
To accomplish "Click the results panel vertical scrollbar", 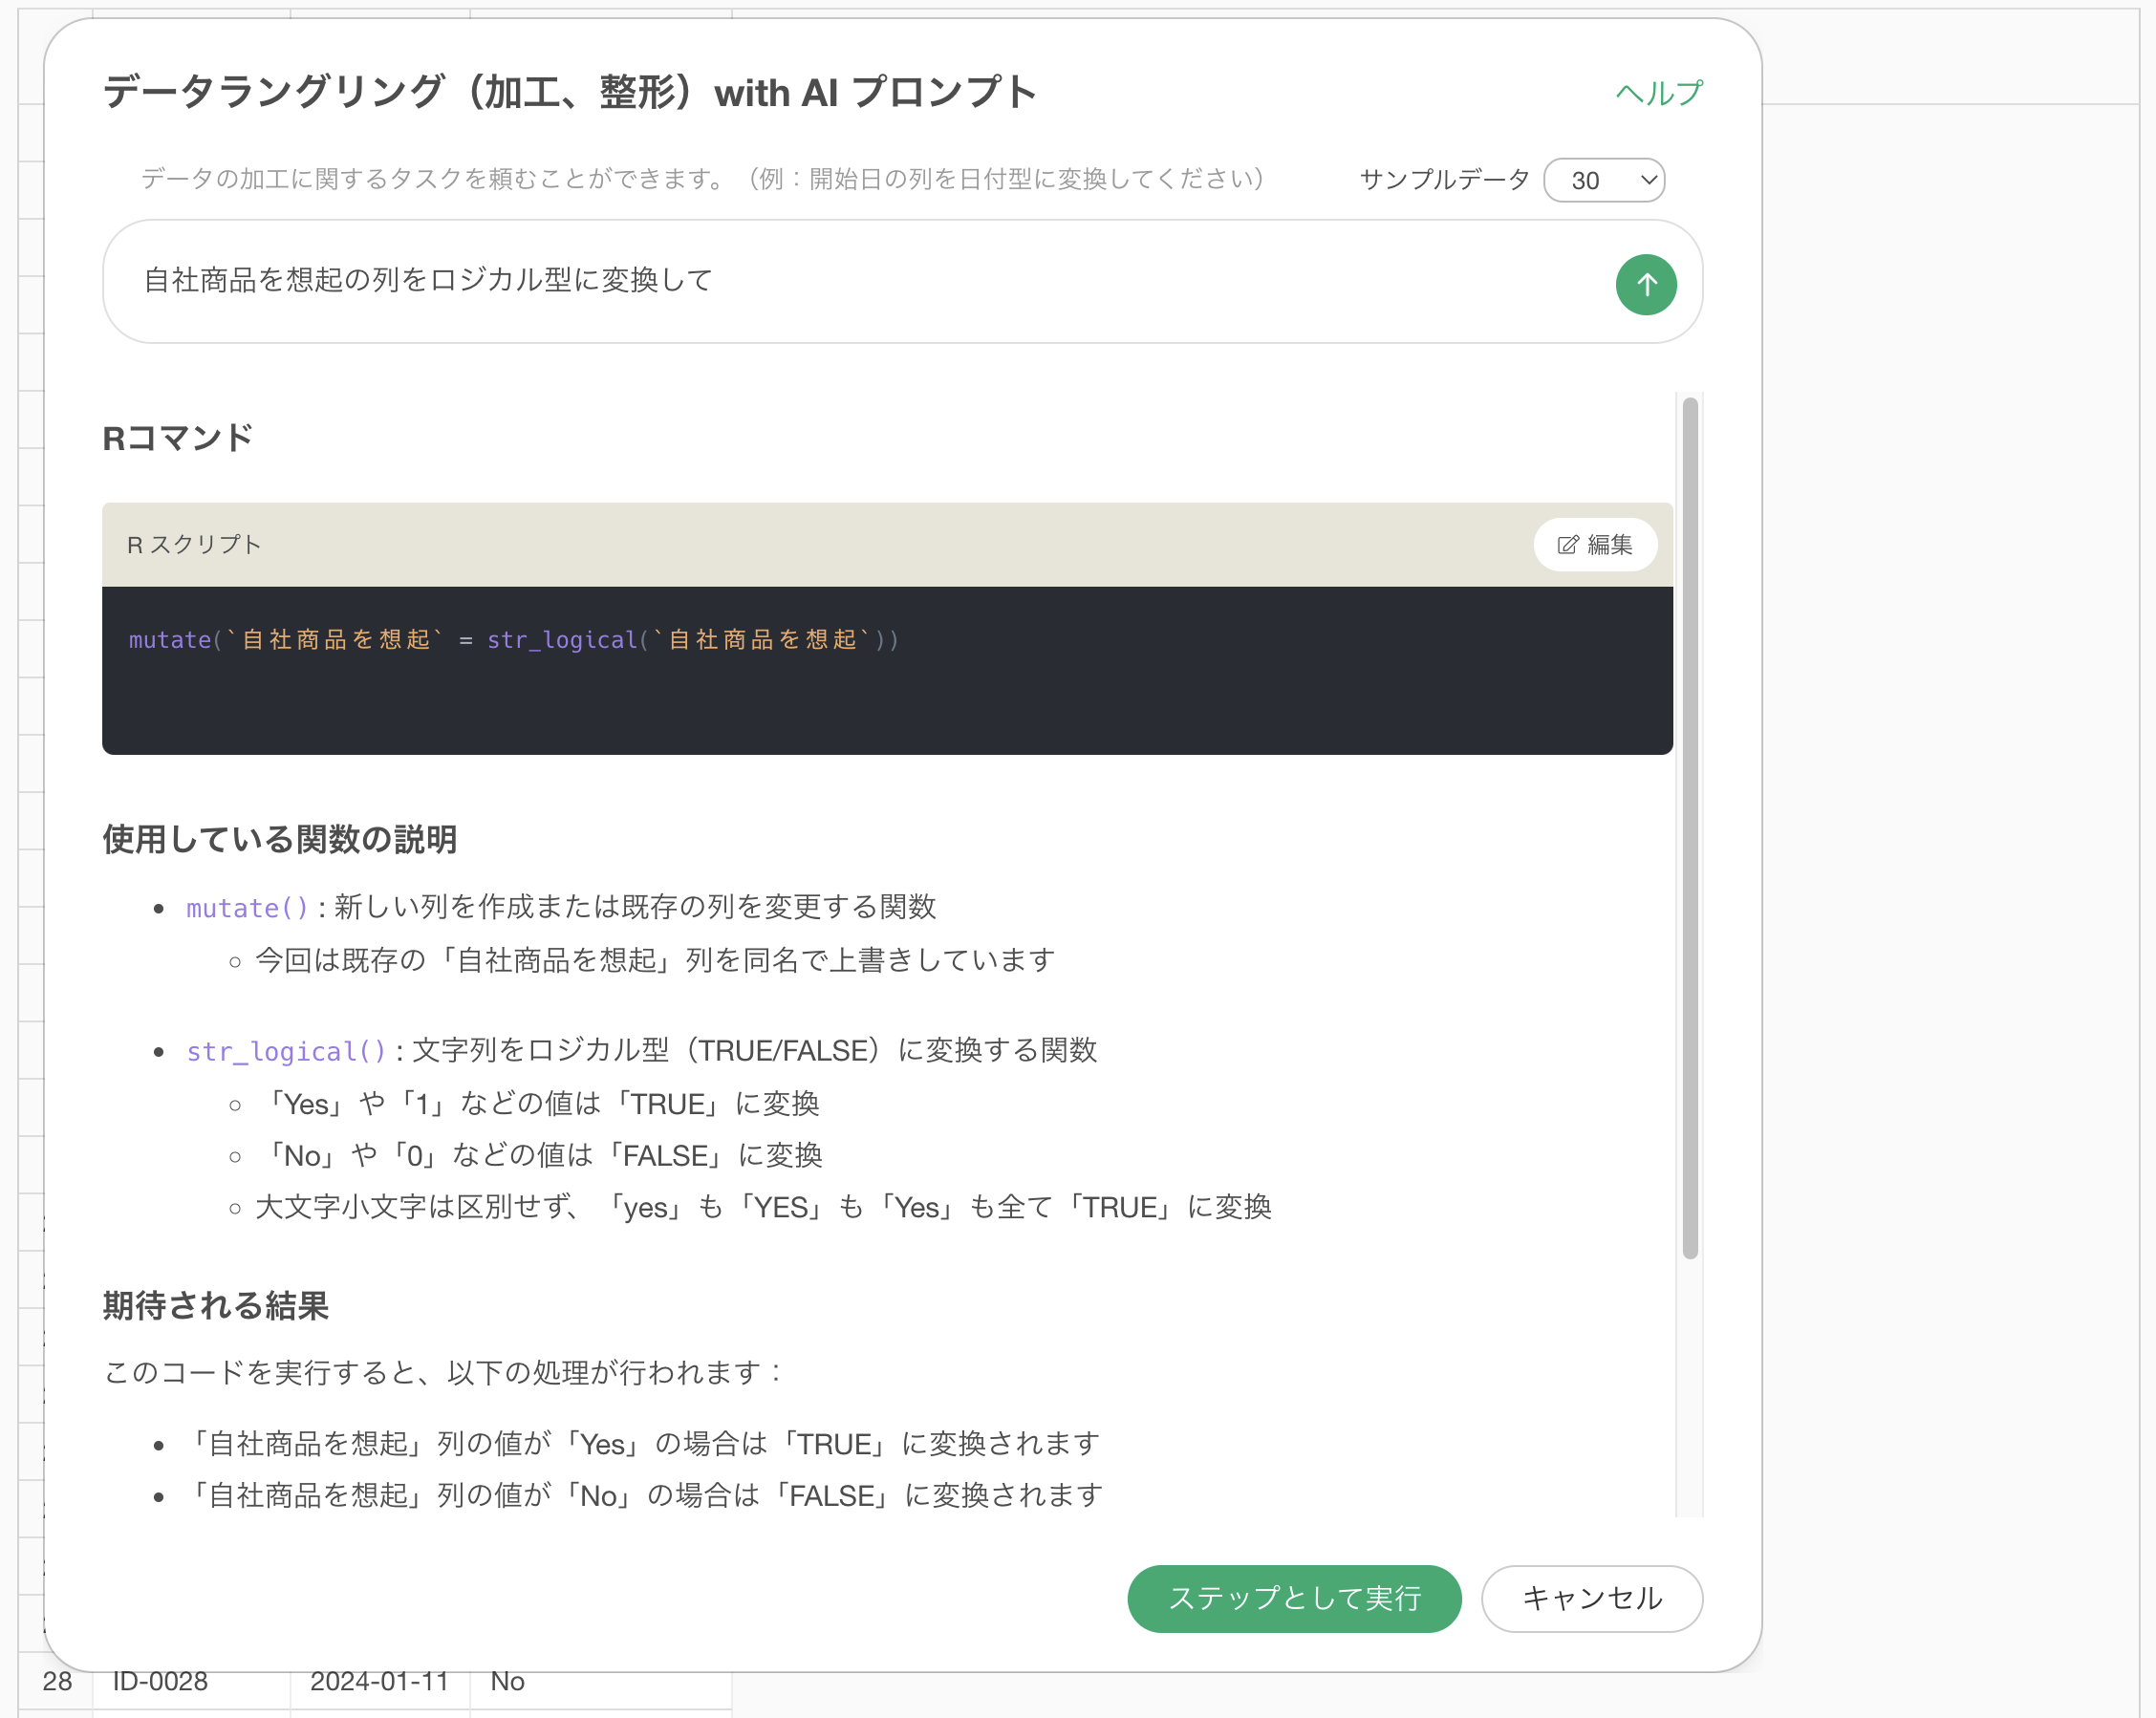I will (x=1689, y=828).
